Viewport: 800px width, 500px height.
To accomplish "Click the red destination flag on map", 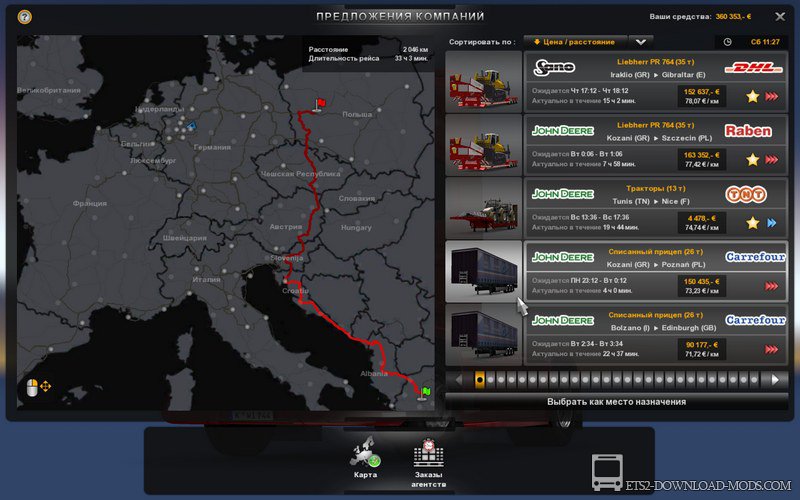I will point(319,105).
